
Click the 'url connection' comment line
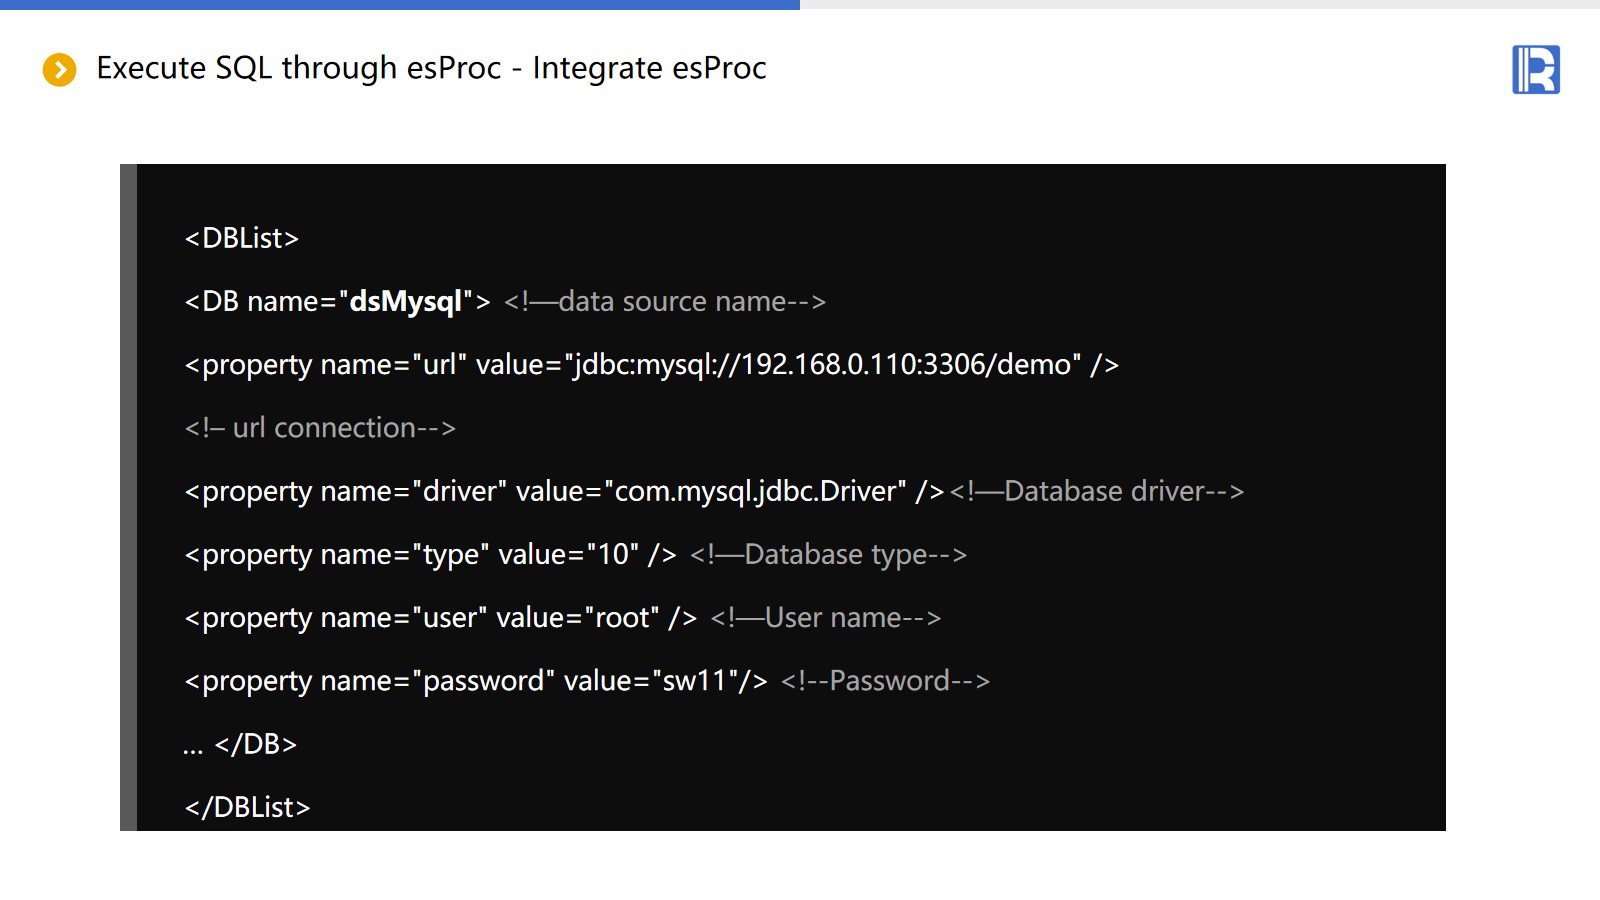pyautogui.click(x=320, y=428)
